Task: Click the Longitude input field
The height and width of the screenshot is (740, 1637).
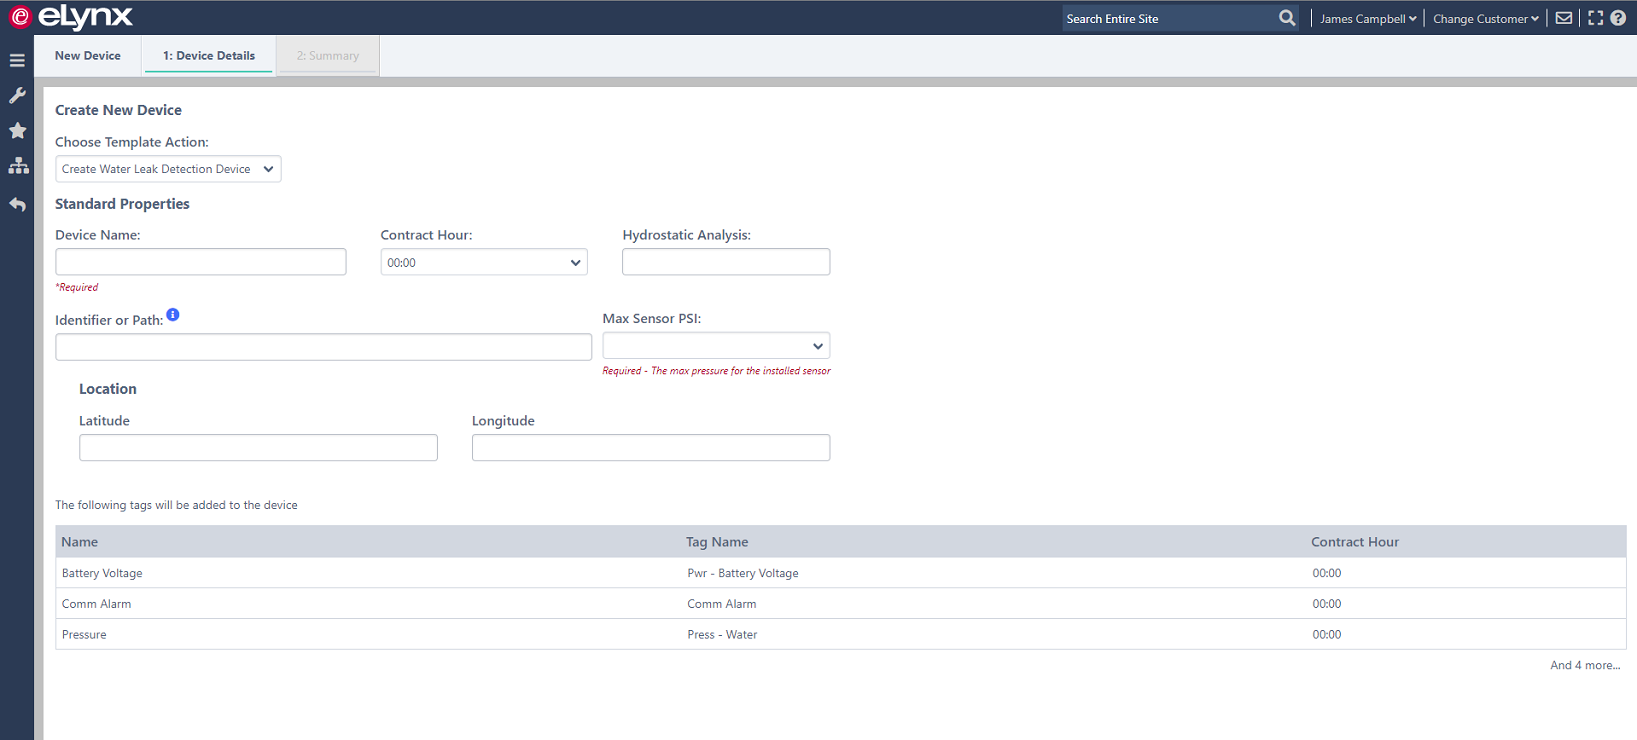Action: coord(651,448)
